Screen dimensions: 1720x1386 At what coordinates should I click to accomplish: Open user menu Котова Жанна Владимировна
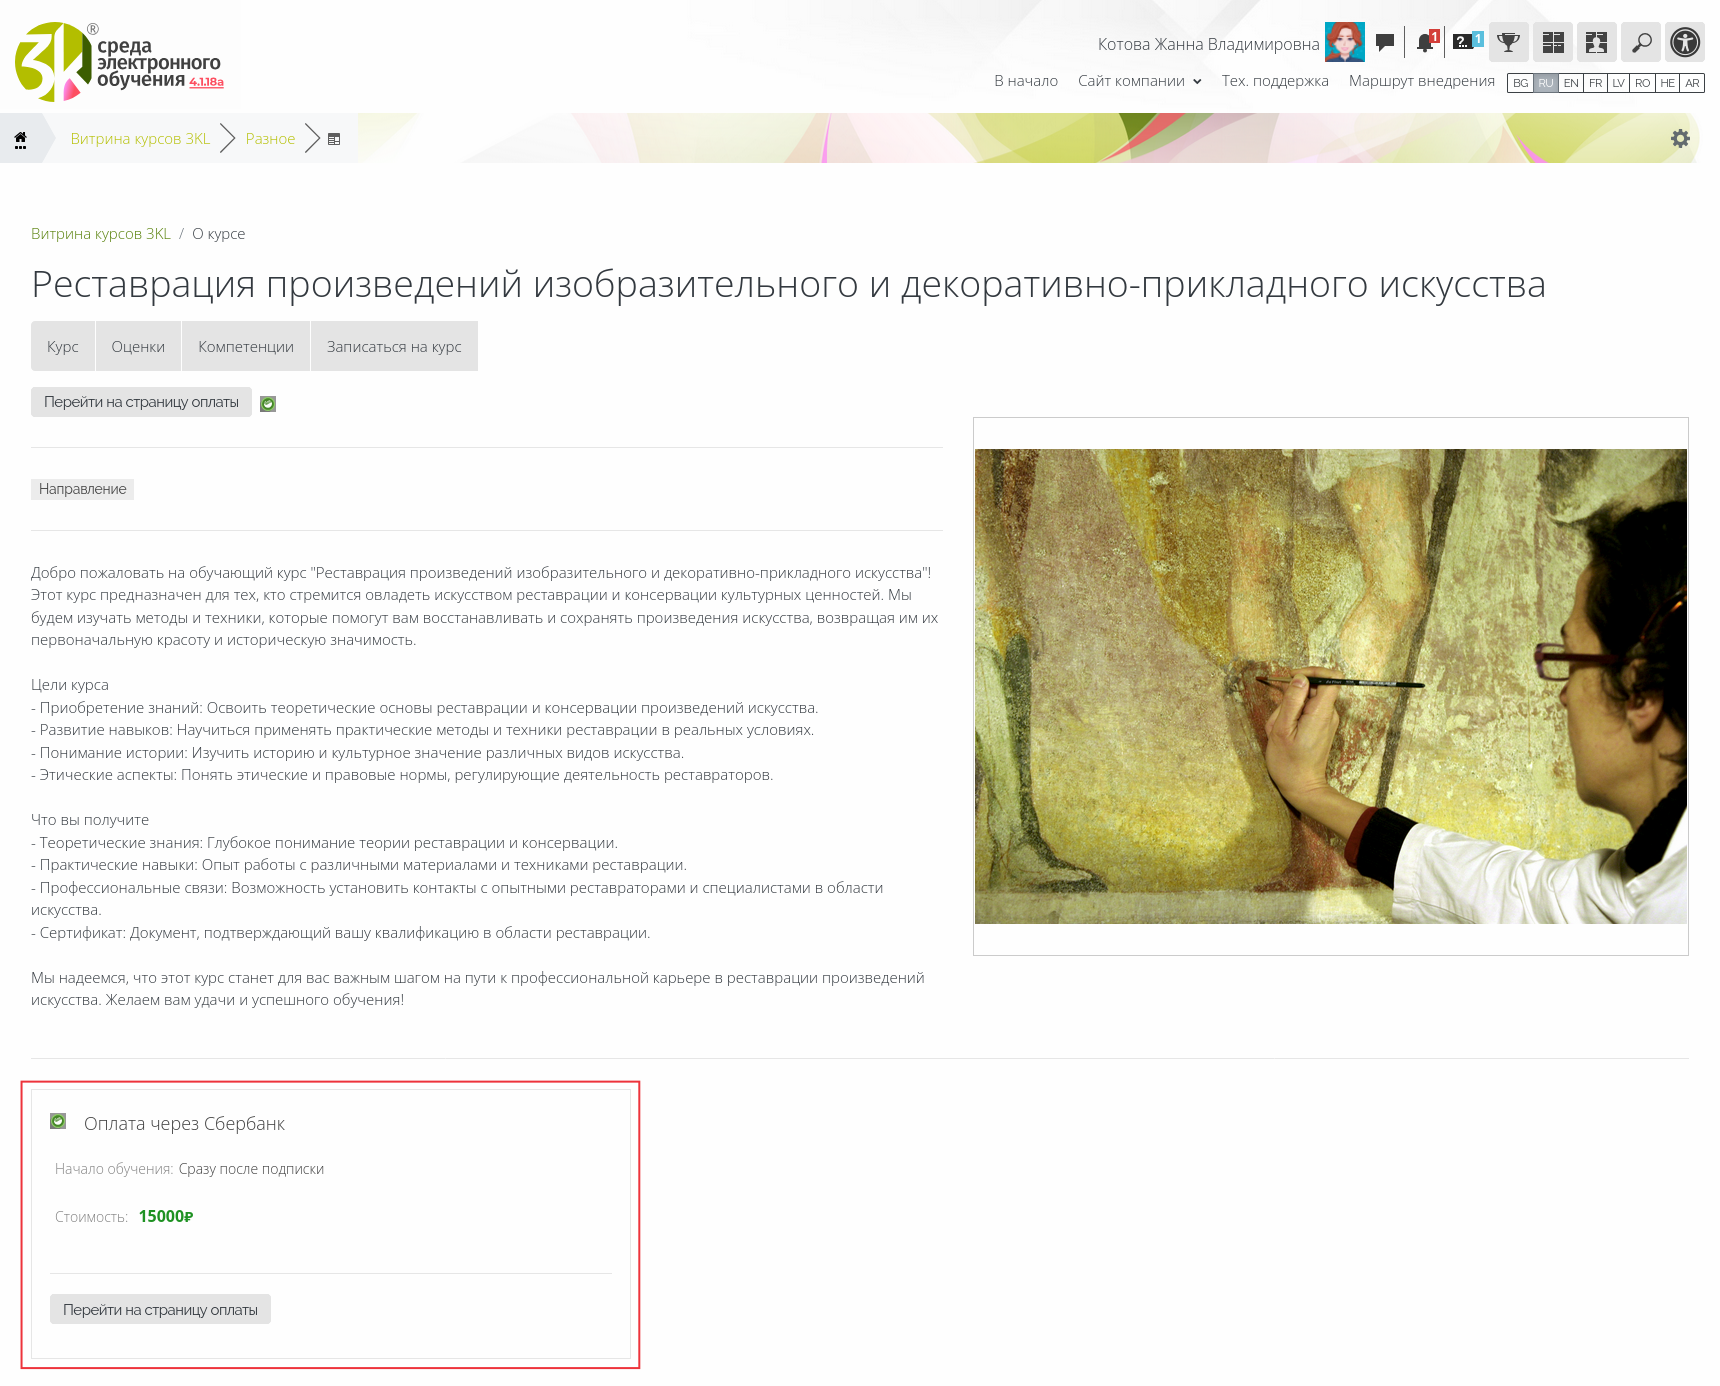tap(1208, 44)
